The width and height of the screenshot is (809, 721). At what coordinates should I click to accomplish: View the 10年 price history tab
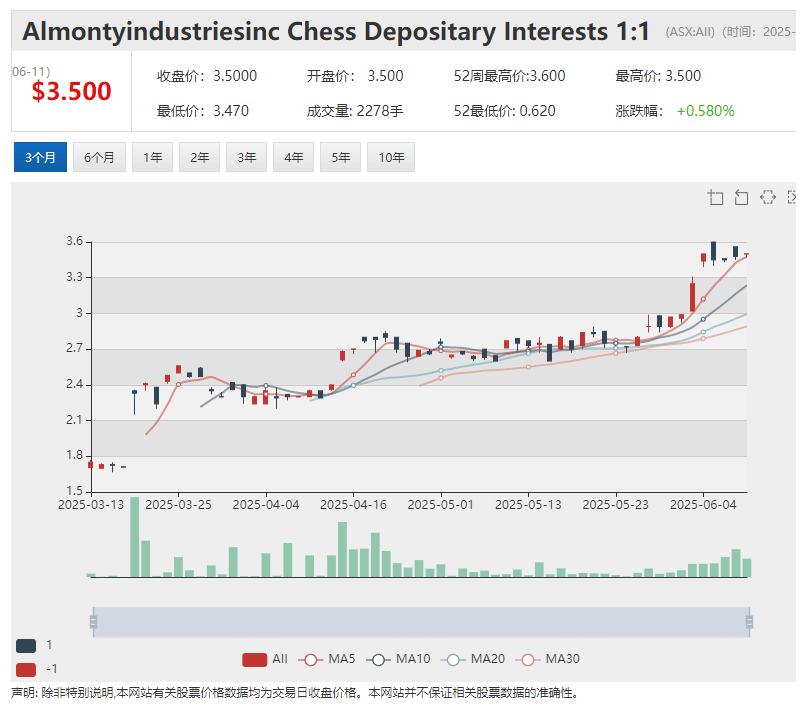pyautogui.click(x=391, y=157)
